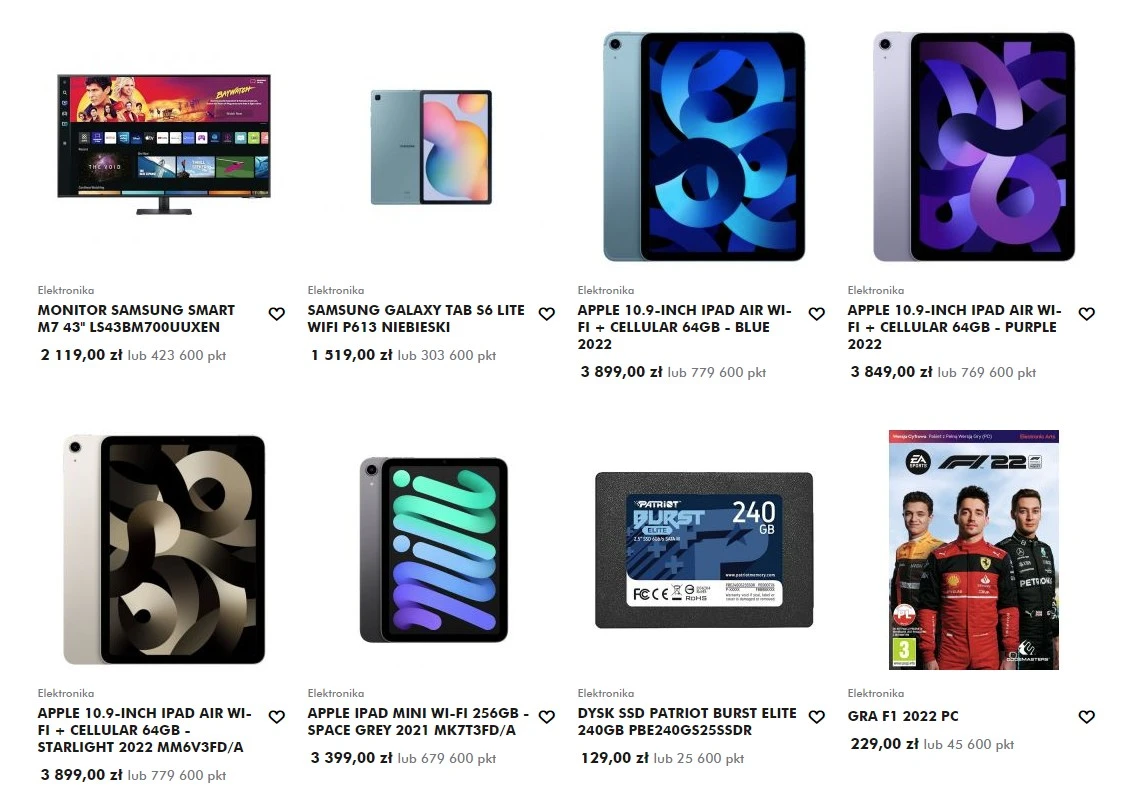Save iPad Mini Space Grey via heart icon

(x=546, y=717)
